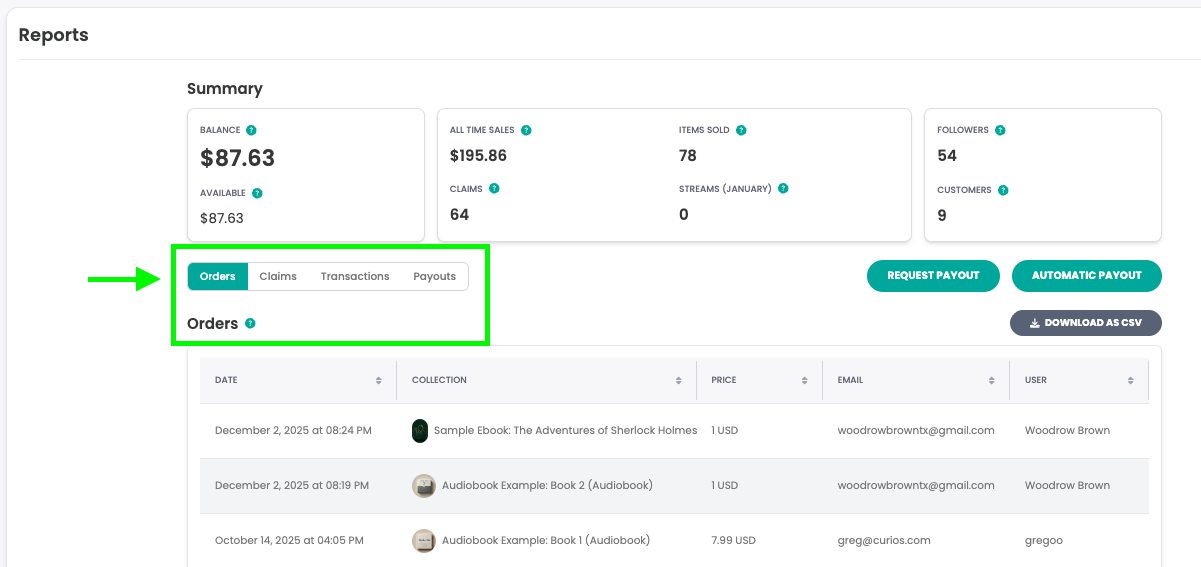Select the Payouts tab
Viewport: 1201px width, 567px height.
(434, 276)
